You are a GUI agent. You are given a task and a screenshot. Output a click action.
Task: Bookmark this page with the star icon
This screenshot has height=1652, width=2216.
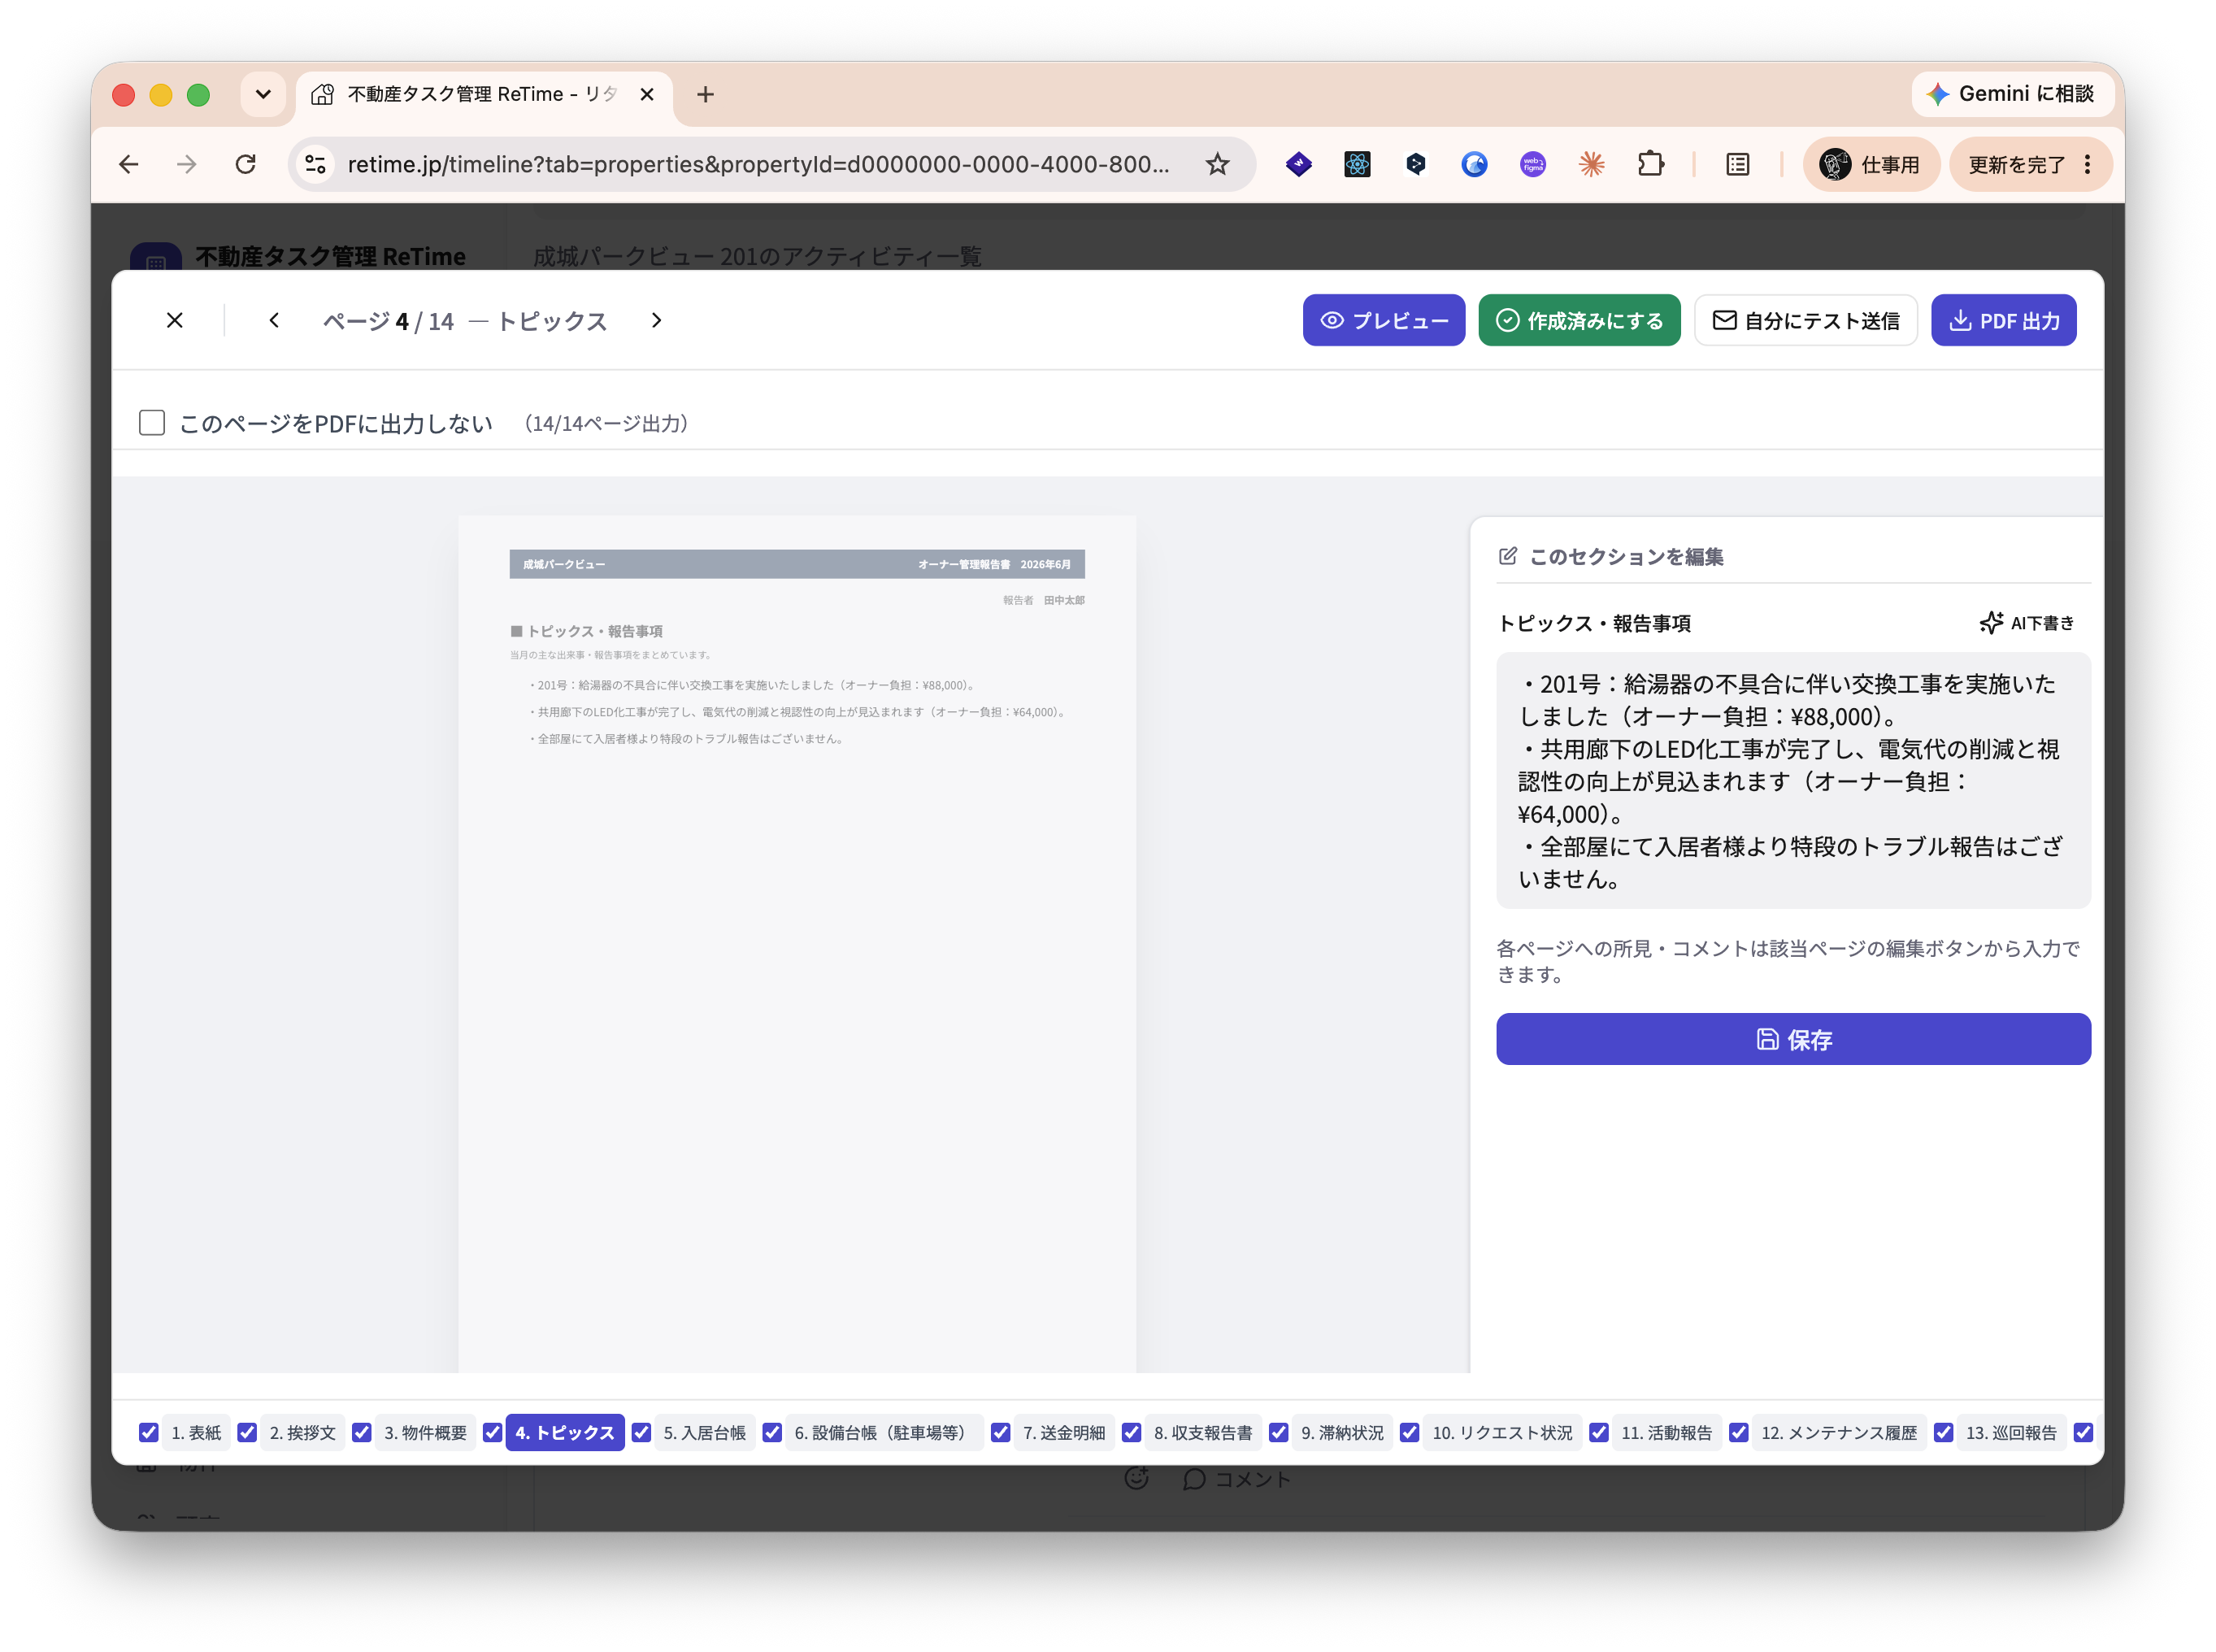(1217, 164)
